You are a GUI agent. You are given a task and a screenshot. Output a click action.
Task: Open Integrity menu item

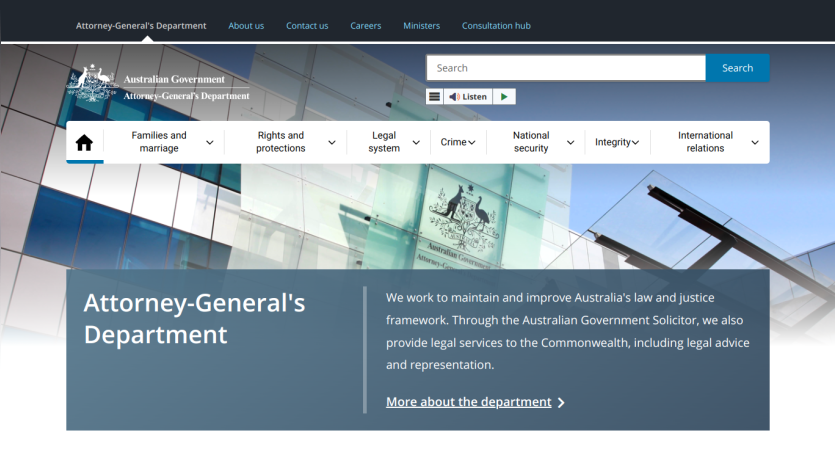(613, 142)
